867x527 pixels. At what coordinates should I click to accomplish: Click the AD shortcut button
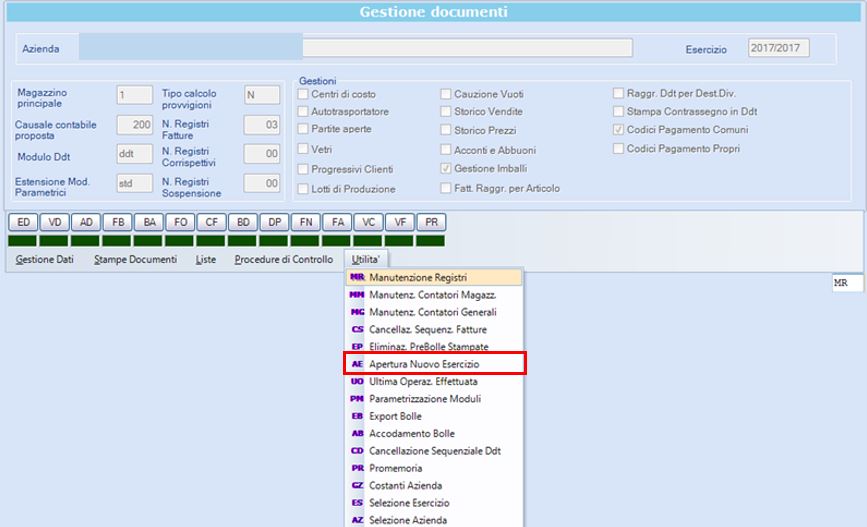[86, 222]
